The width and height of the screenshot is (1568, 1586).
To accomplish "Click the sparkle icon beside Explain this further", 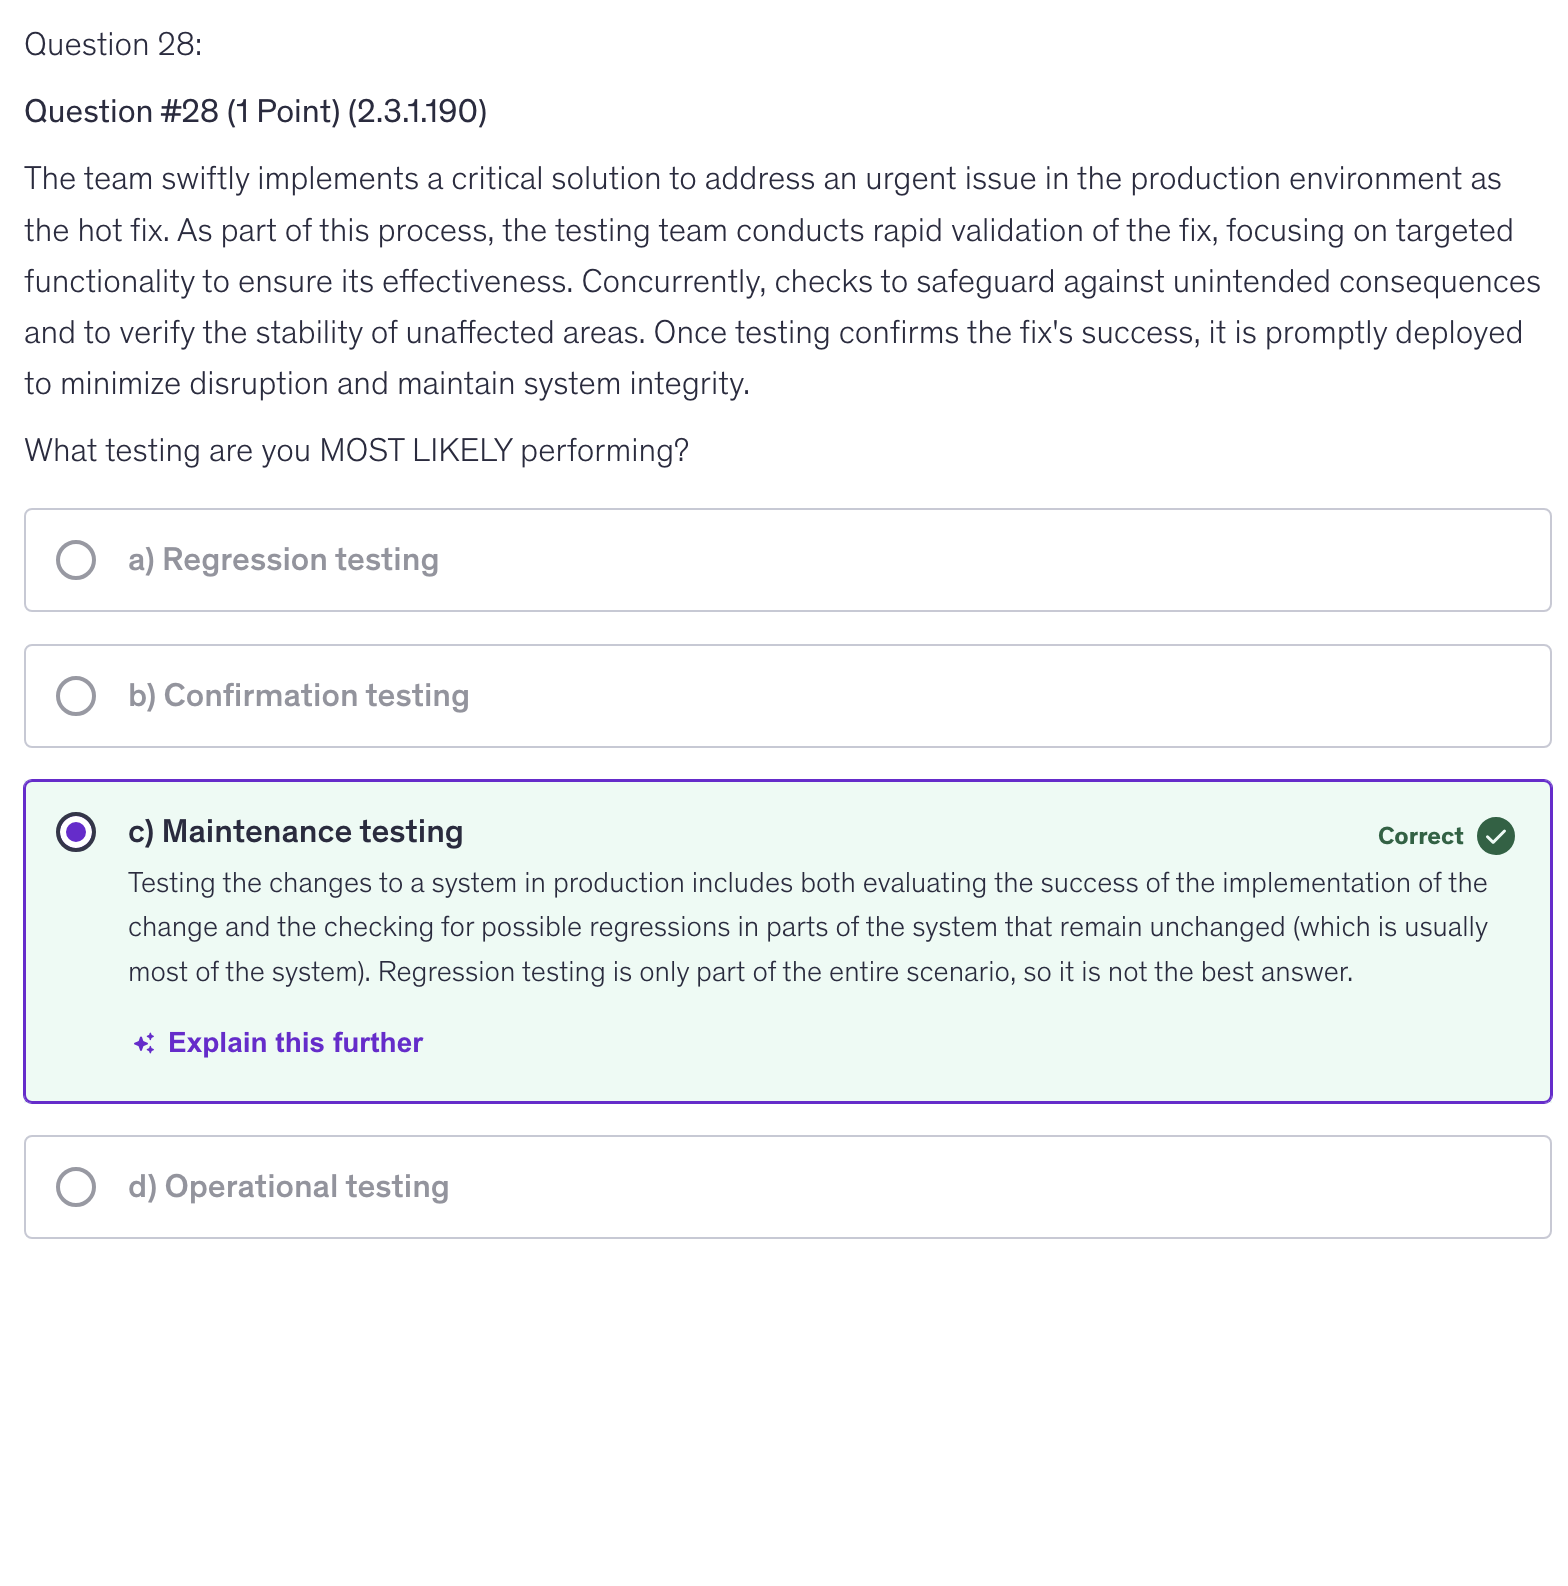I will (144, 1043).
